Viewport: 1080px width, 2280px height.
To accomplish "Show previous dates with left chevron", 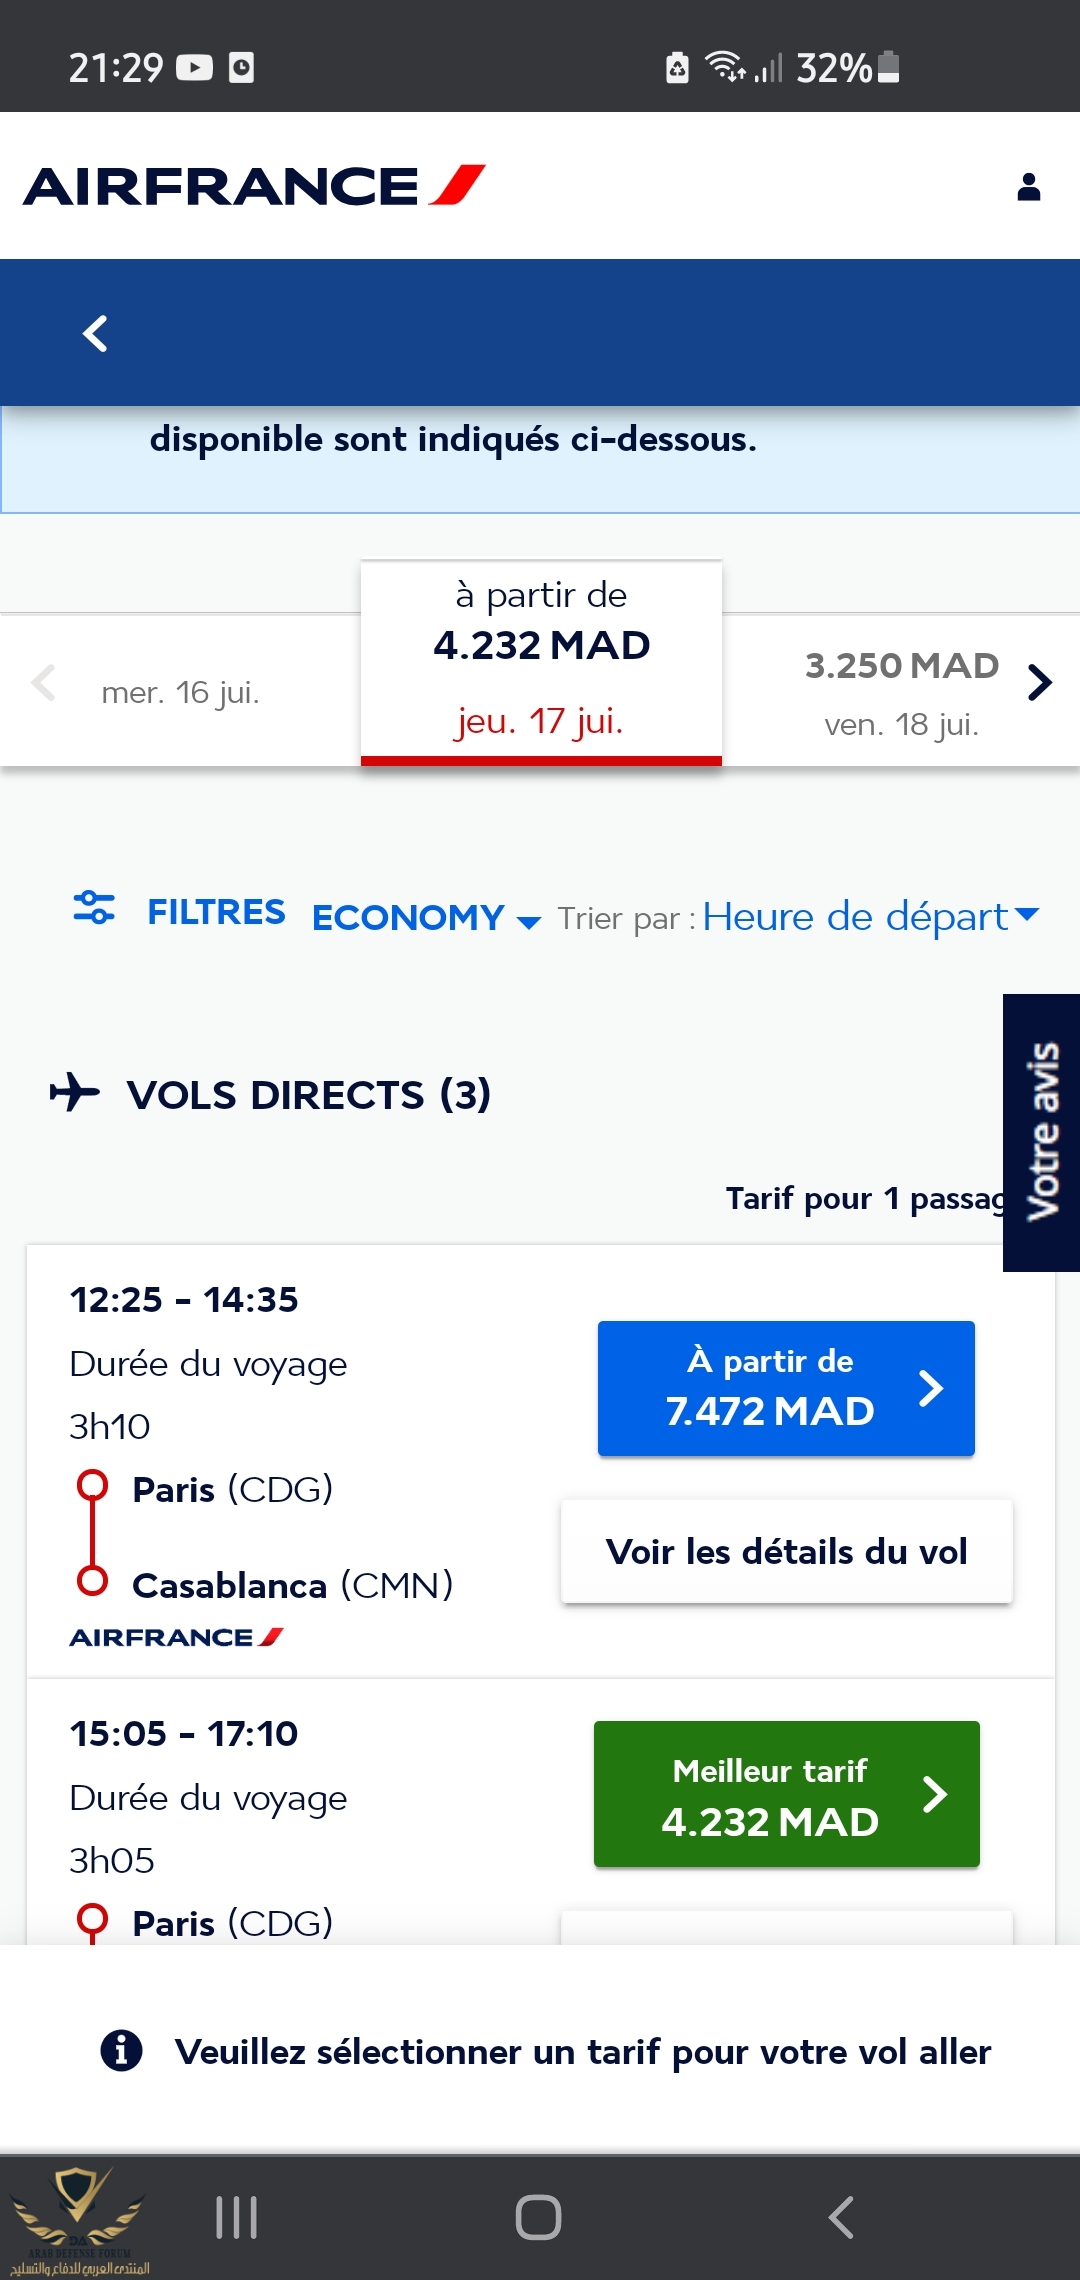I will tap(43, 684).
